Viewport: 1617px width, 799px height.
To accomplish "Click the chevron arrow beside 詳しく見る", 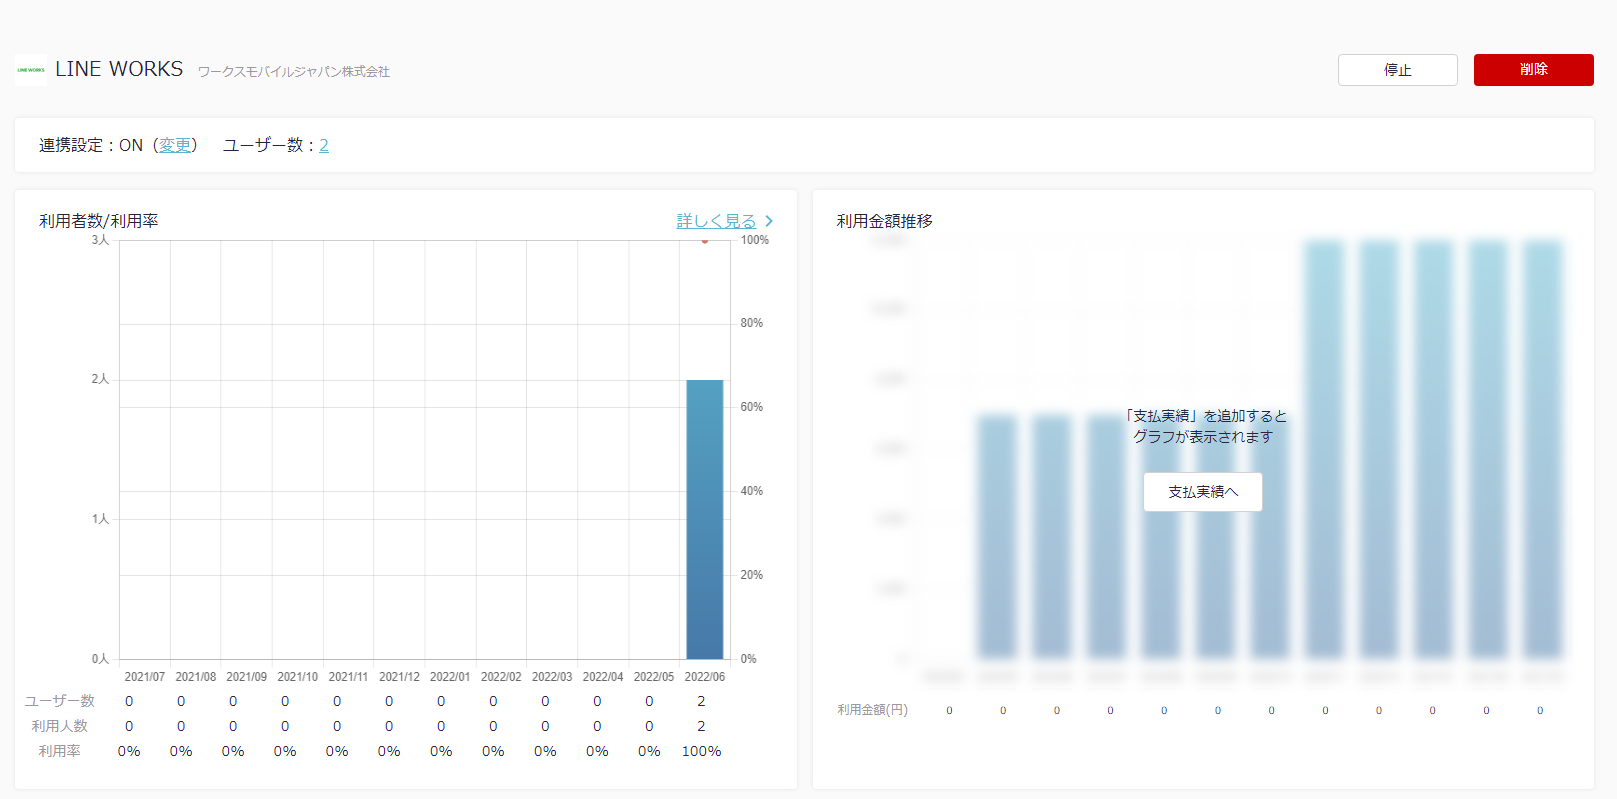I will click(768, 221).
